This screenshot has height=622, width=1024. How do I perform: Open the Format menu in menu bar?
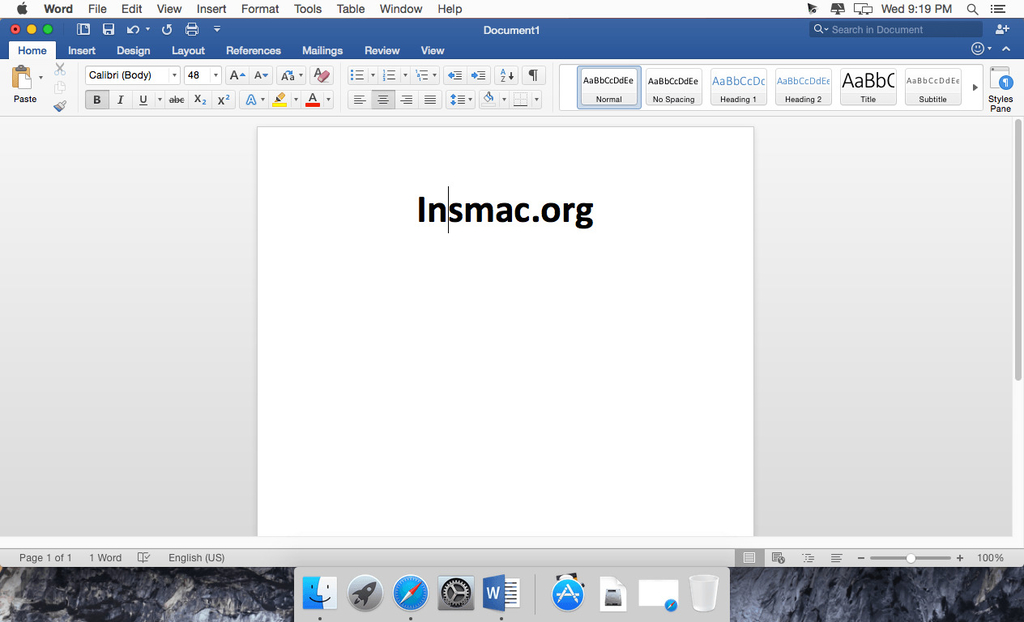[260, 9]
